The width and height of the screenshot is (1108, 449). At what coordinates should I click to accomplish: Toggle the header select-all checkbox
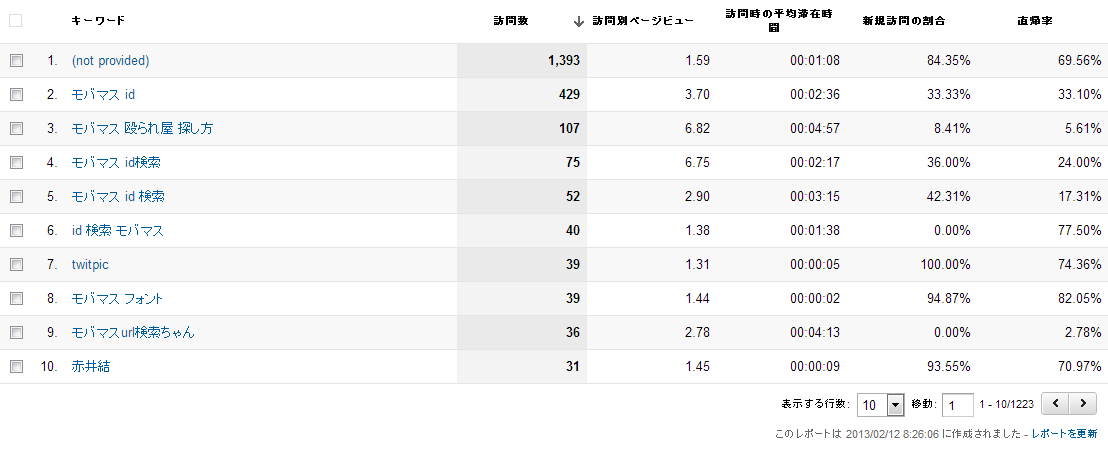tap(16, 21)
